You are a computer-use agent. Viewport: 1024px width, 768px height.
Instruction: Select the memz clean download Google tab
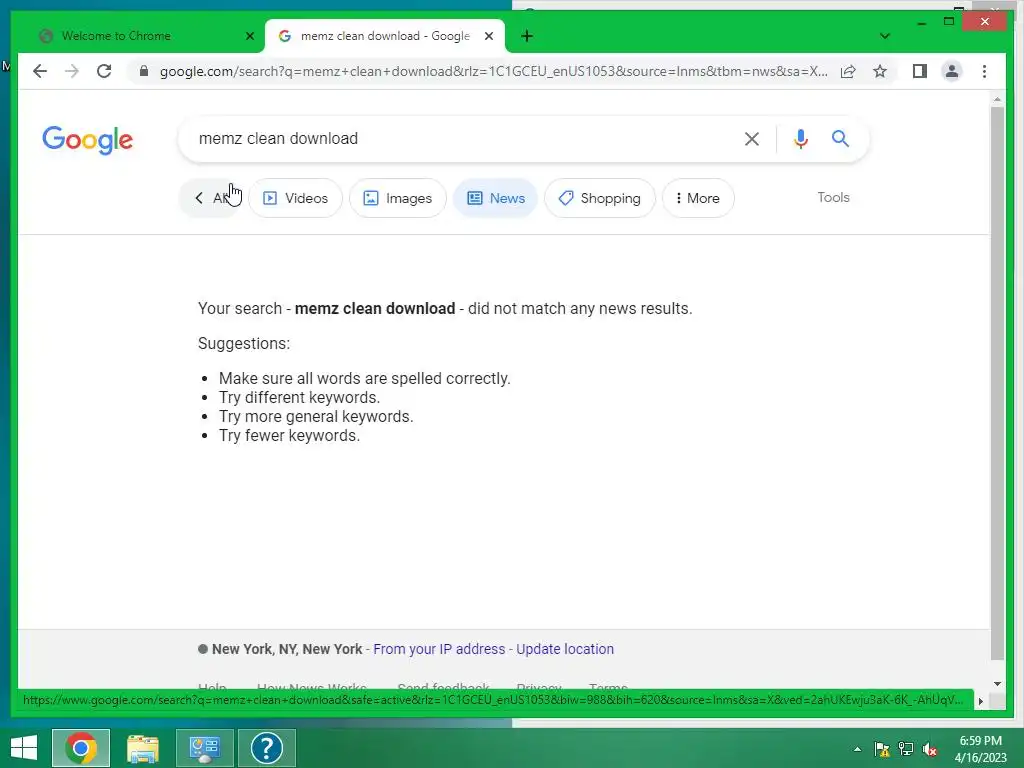point(385,36)
